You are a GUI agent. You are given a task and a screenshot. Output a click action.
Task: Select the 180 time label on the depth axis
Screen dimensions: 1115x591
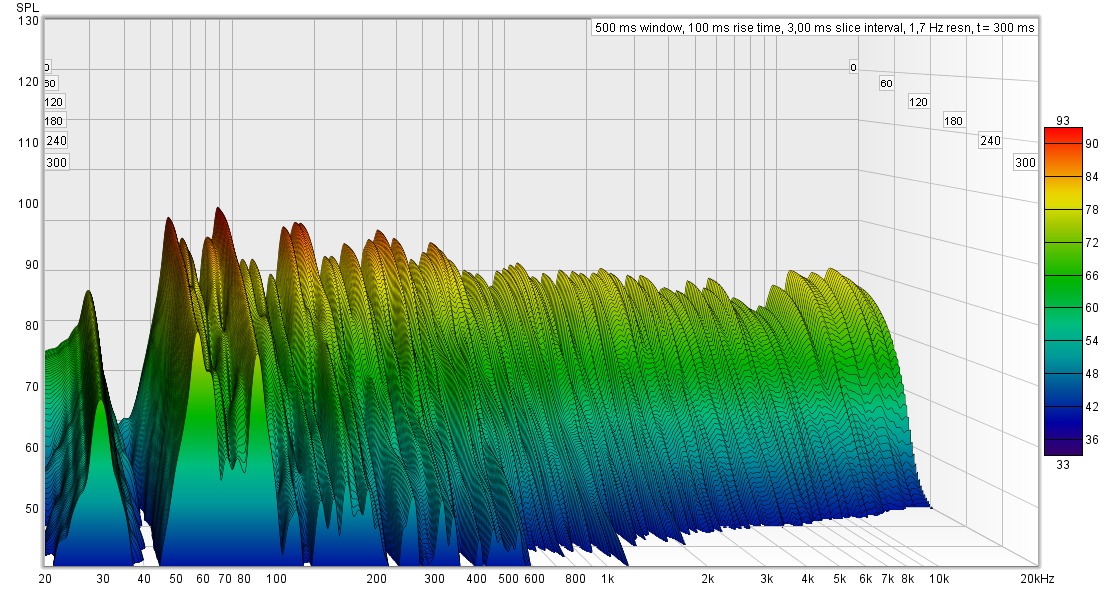tap(953, 121)
